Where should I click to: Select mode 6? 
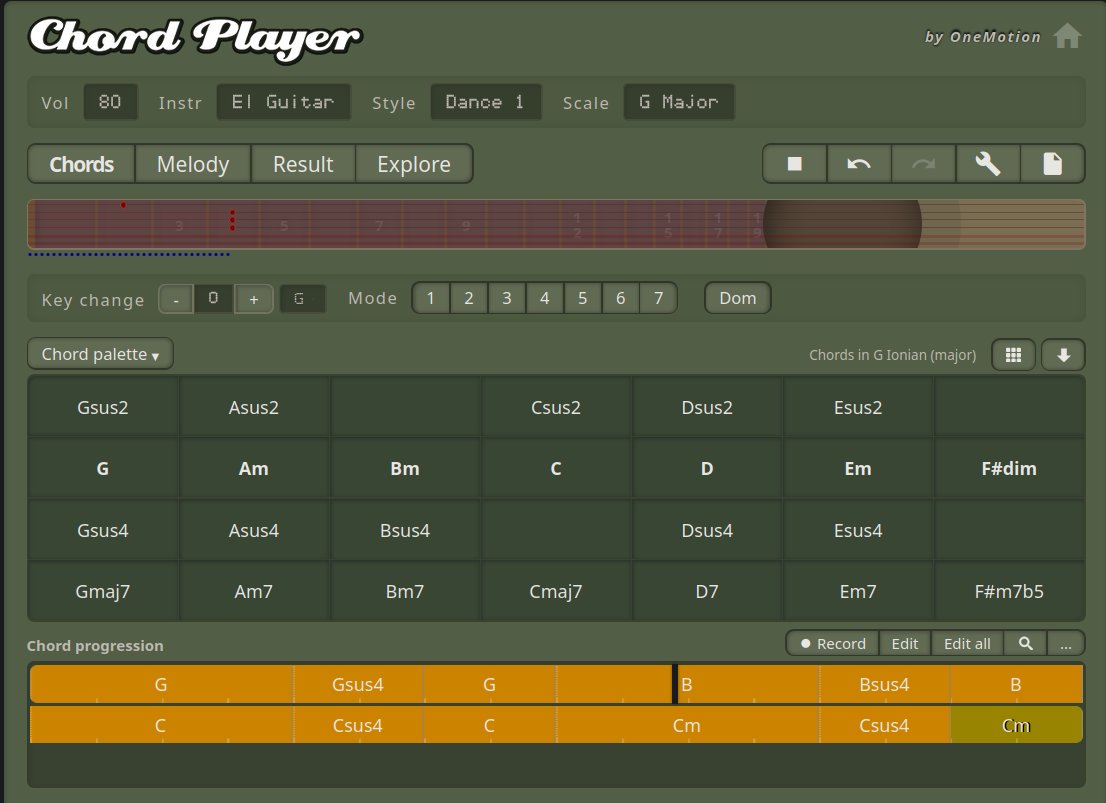coord(621,298)
